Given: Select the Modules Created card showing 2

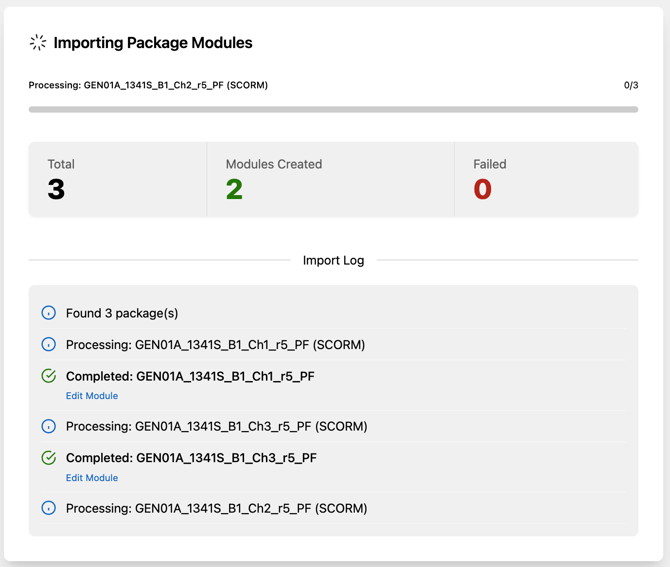Looking at the screenshot, I should (331, 179).
